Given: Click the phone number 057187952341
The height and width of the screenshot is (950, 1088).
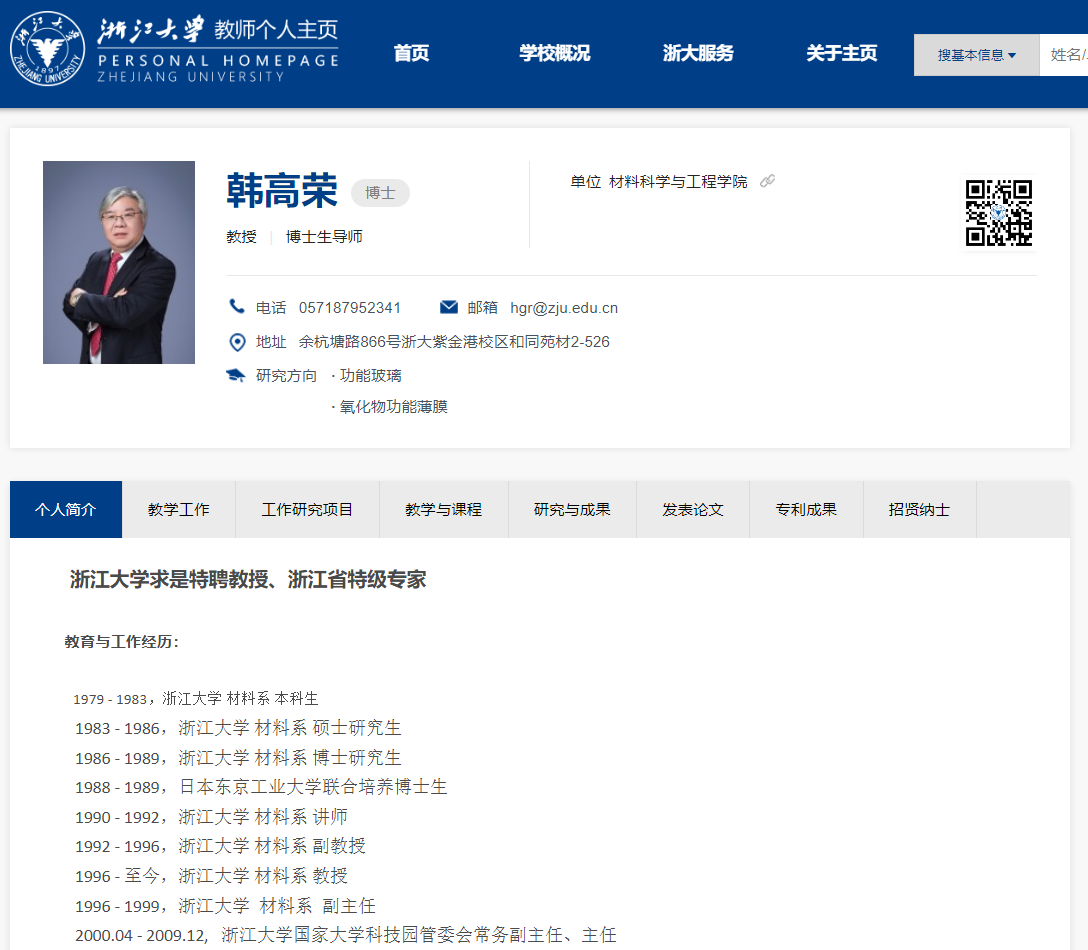Looking at the screenshot, I should click(350, 307).
